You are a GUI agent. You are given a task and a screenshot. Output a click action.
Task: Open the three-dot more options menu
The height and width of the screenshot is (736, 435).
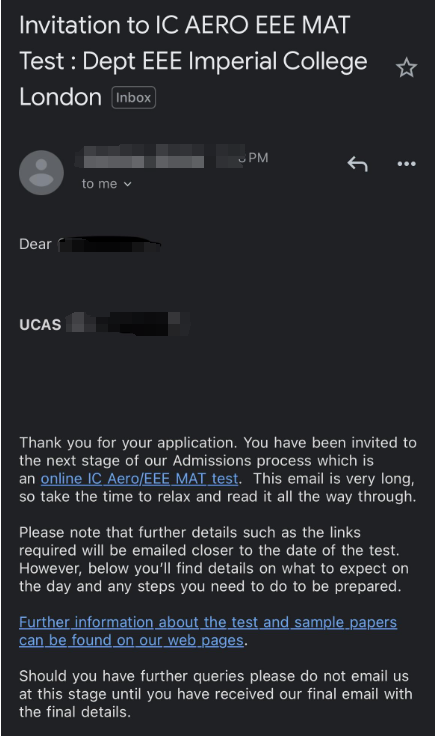coord(406,164)
